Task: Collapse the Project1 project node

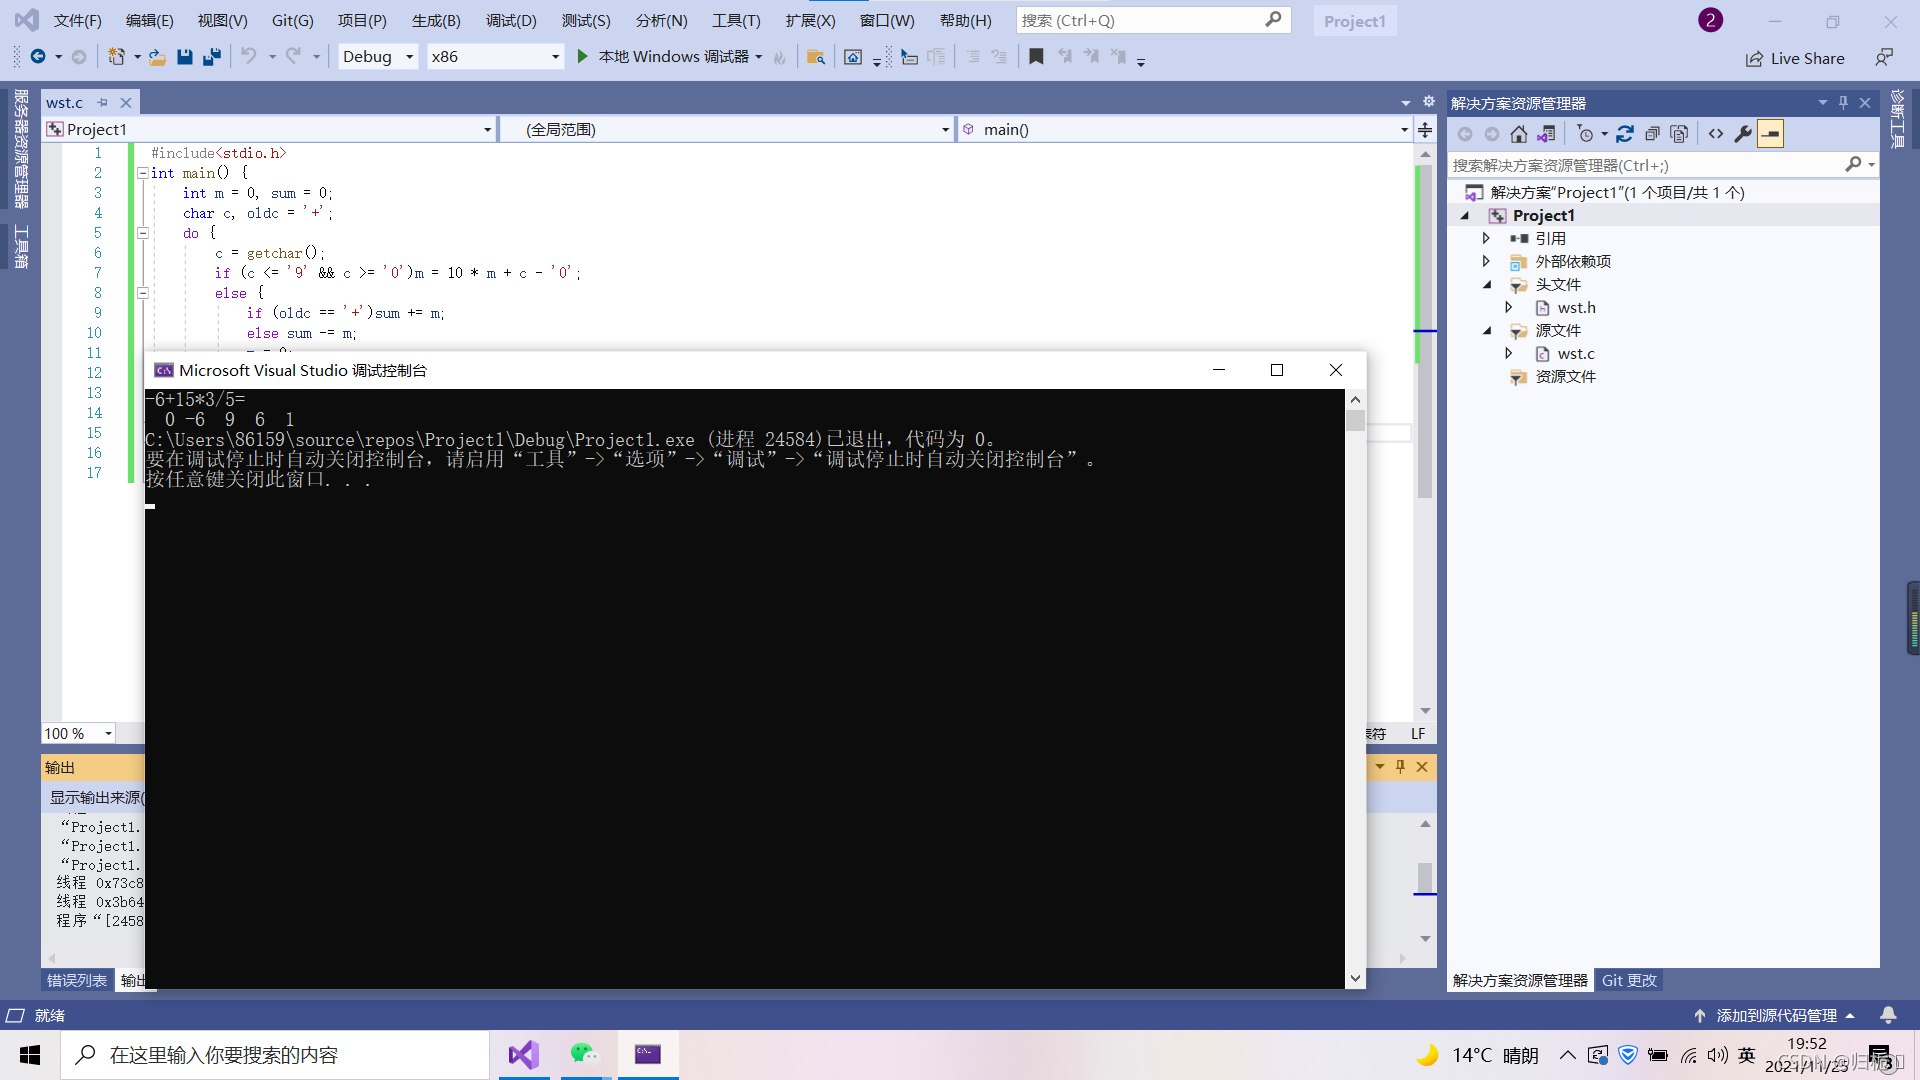Action: [x=1465, y=216]
